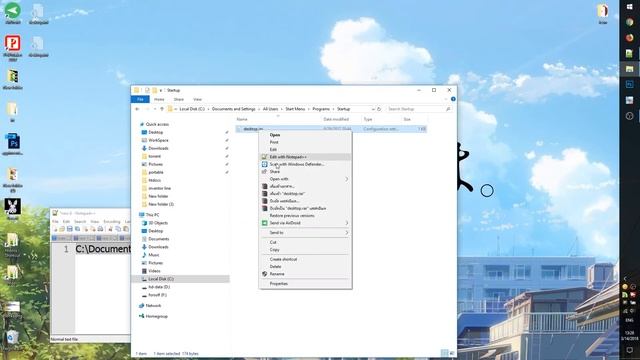Click Save icon in Notepad++ toolbar
This screenshot has height=360, width=640.
point(69,229)
